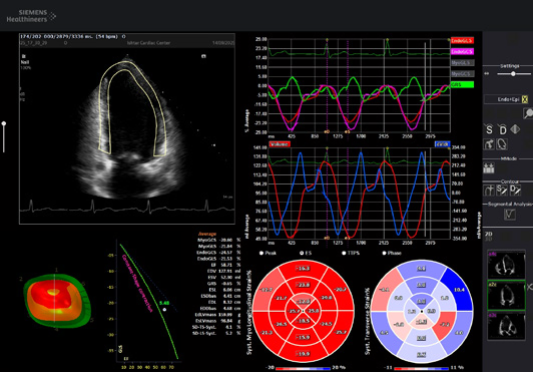This screenshot has height=372, width=533.
Task: Click the Siemens Healthineers logo
Action: coord(31,16)
